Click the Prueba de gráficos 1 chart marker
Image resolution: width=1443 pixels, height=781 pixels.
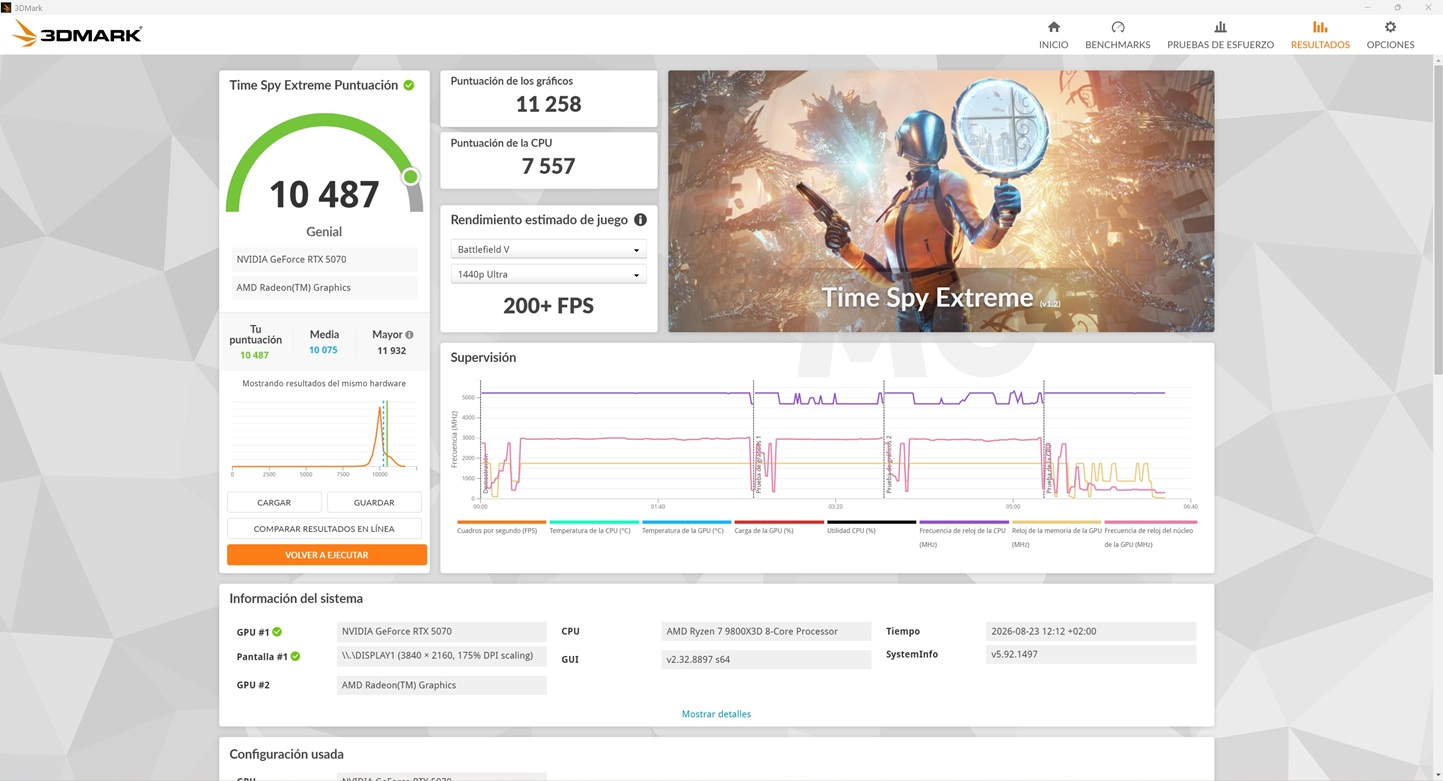(x=758, y=465)
